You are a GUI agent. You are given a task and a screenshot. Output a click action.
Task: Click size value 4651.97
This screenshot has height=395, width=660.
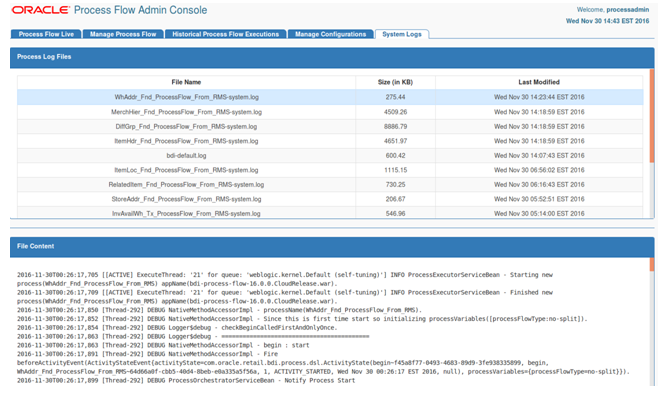coord(395,141)
